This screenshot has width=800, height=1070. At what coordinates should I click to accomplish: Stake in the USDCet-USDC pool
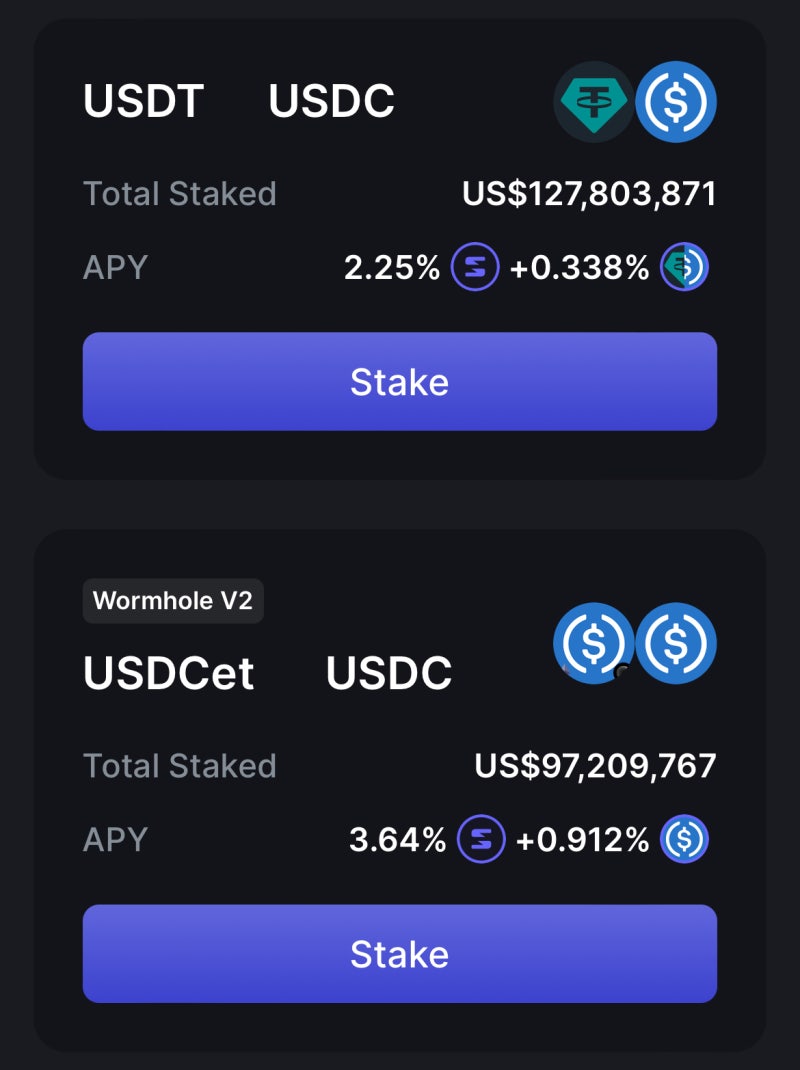400,953
